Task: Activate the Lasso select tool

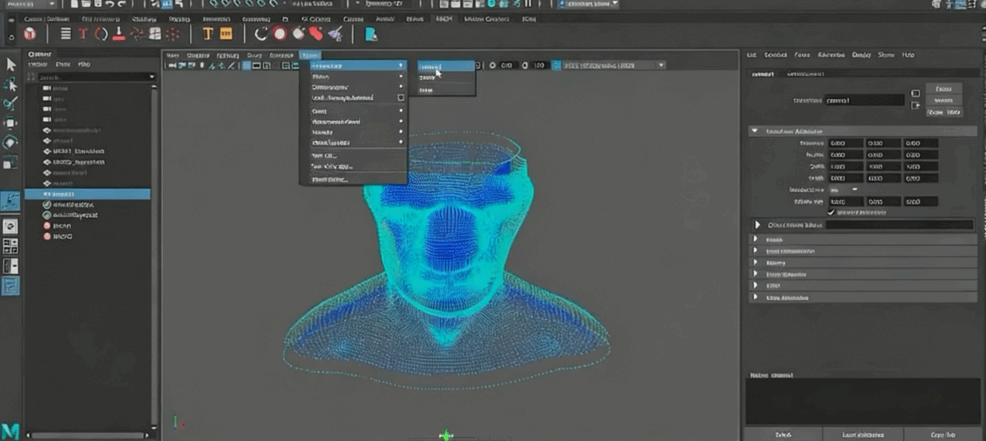Action: pos(11,84)
